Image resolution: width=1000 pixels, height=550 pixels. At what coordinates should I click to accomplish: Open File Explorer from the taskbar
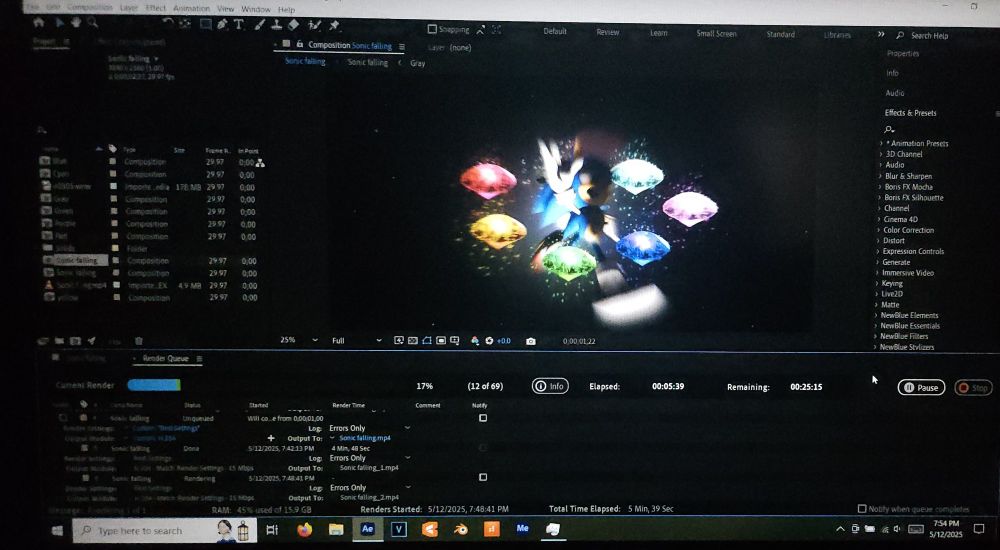coord(336,530)
